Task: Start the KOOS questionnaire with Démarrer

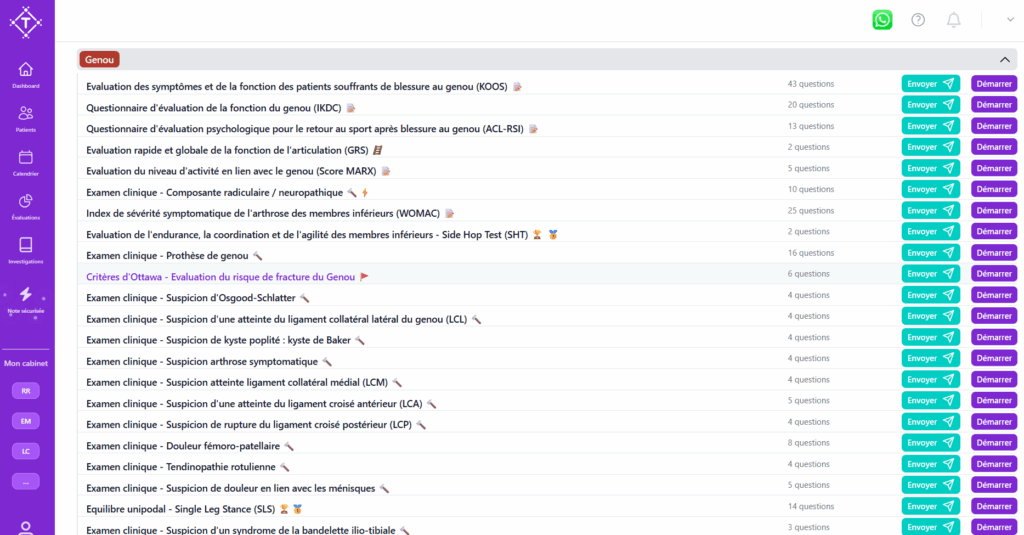Action: point(993,84)
